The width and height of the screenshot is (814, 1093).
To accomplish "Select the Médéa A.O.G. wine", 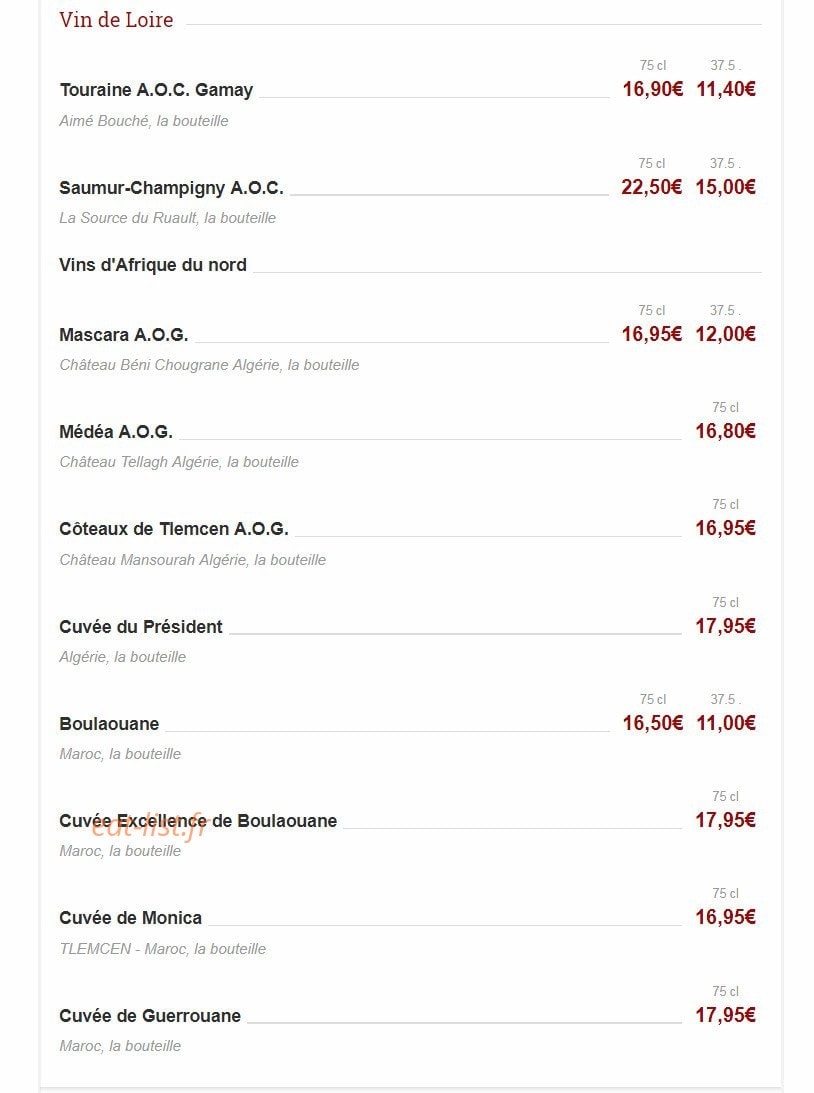I will (116, 432).
